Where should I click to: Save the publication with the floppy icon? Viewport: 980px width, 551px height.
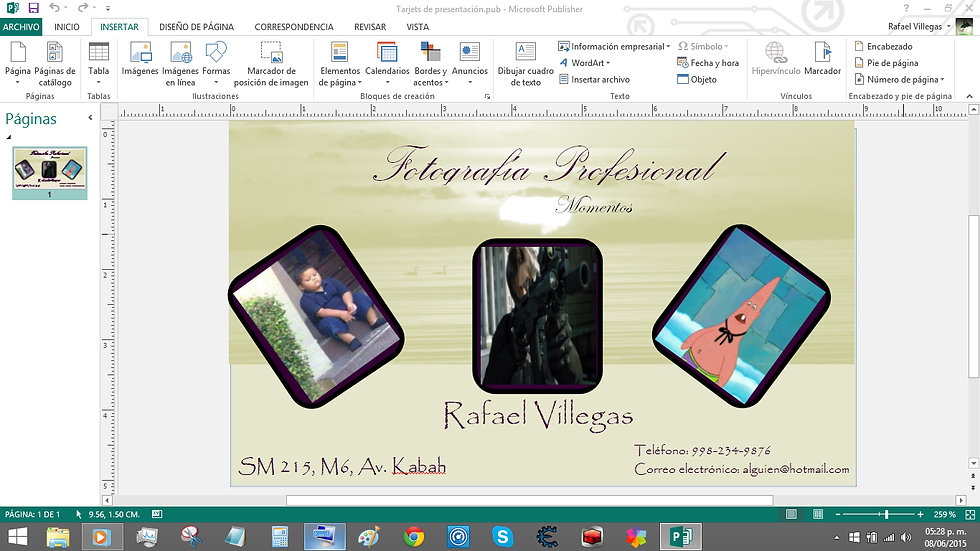33,9
